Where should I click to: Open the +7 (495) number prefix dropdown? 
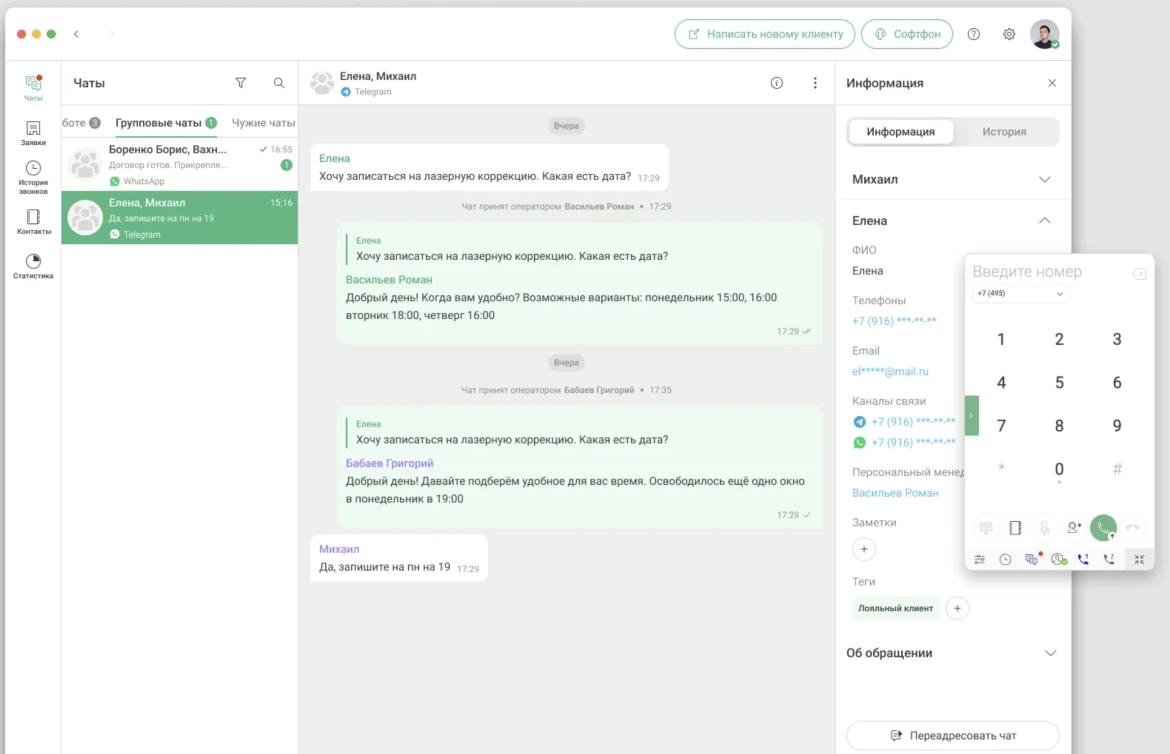coord(1020,294)
